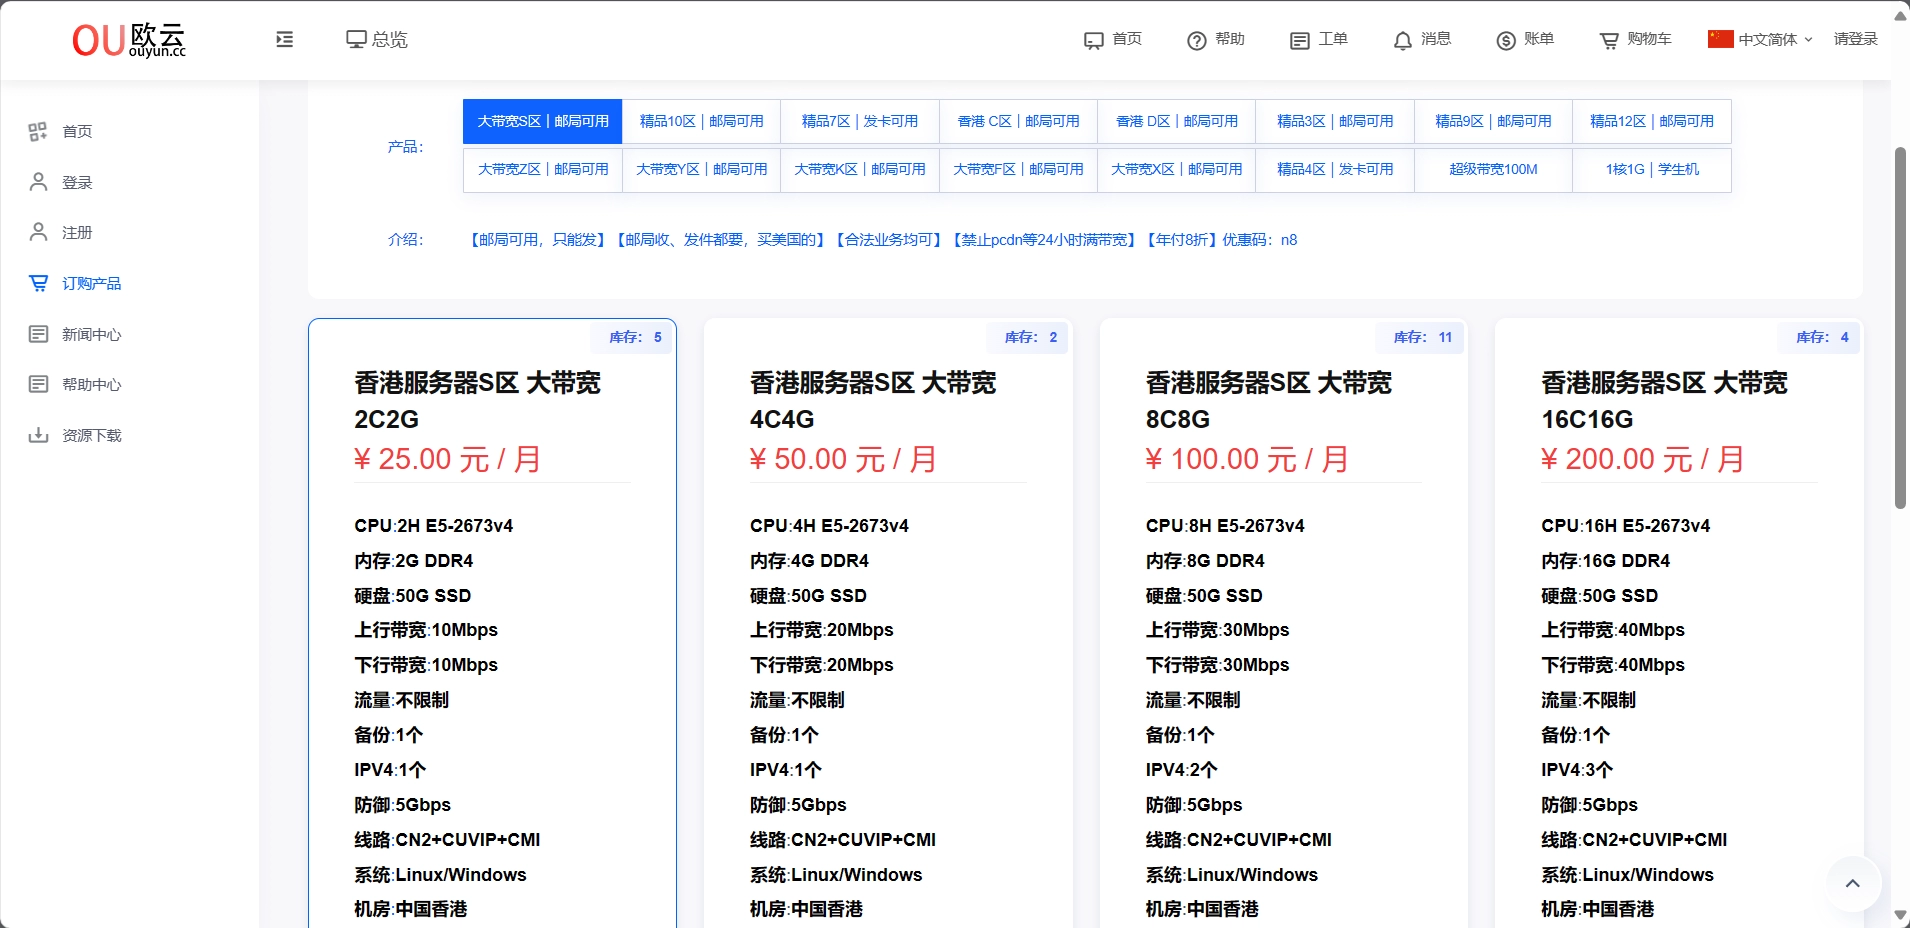Click the 16C16G product card title

point(1664,401)
